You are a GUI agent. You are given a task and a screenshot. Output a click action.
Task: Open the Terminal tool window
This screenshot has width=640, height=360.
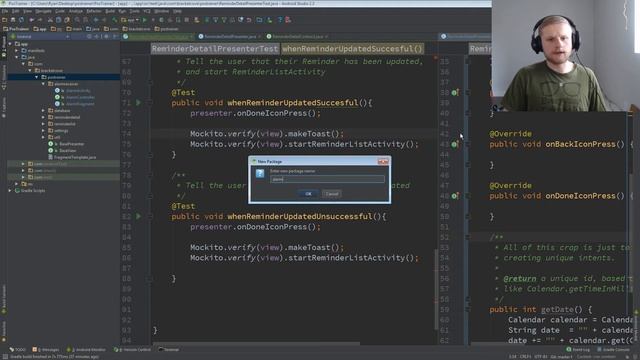[x=169, y=350]
